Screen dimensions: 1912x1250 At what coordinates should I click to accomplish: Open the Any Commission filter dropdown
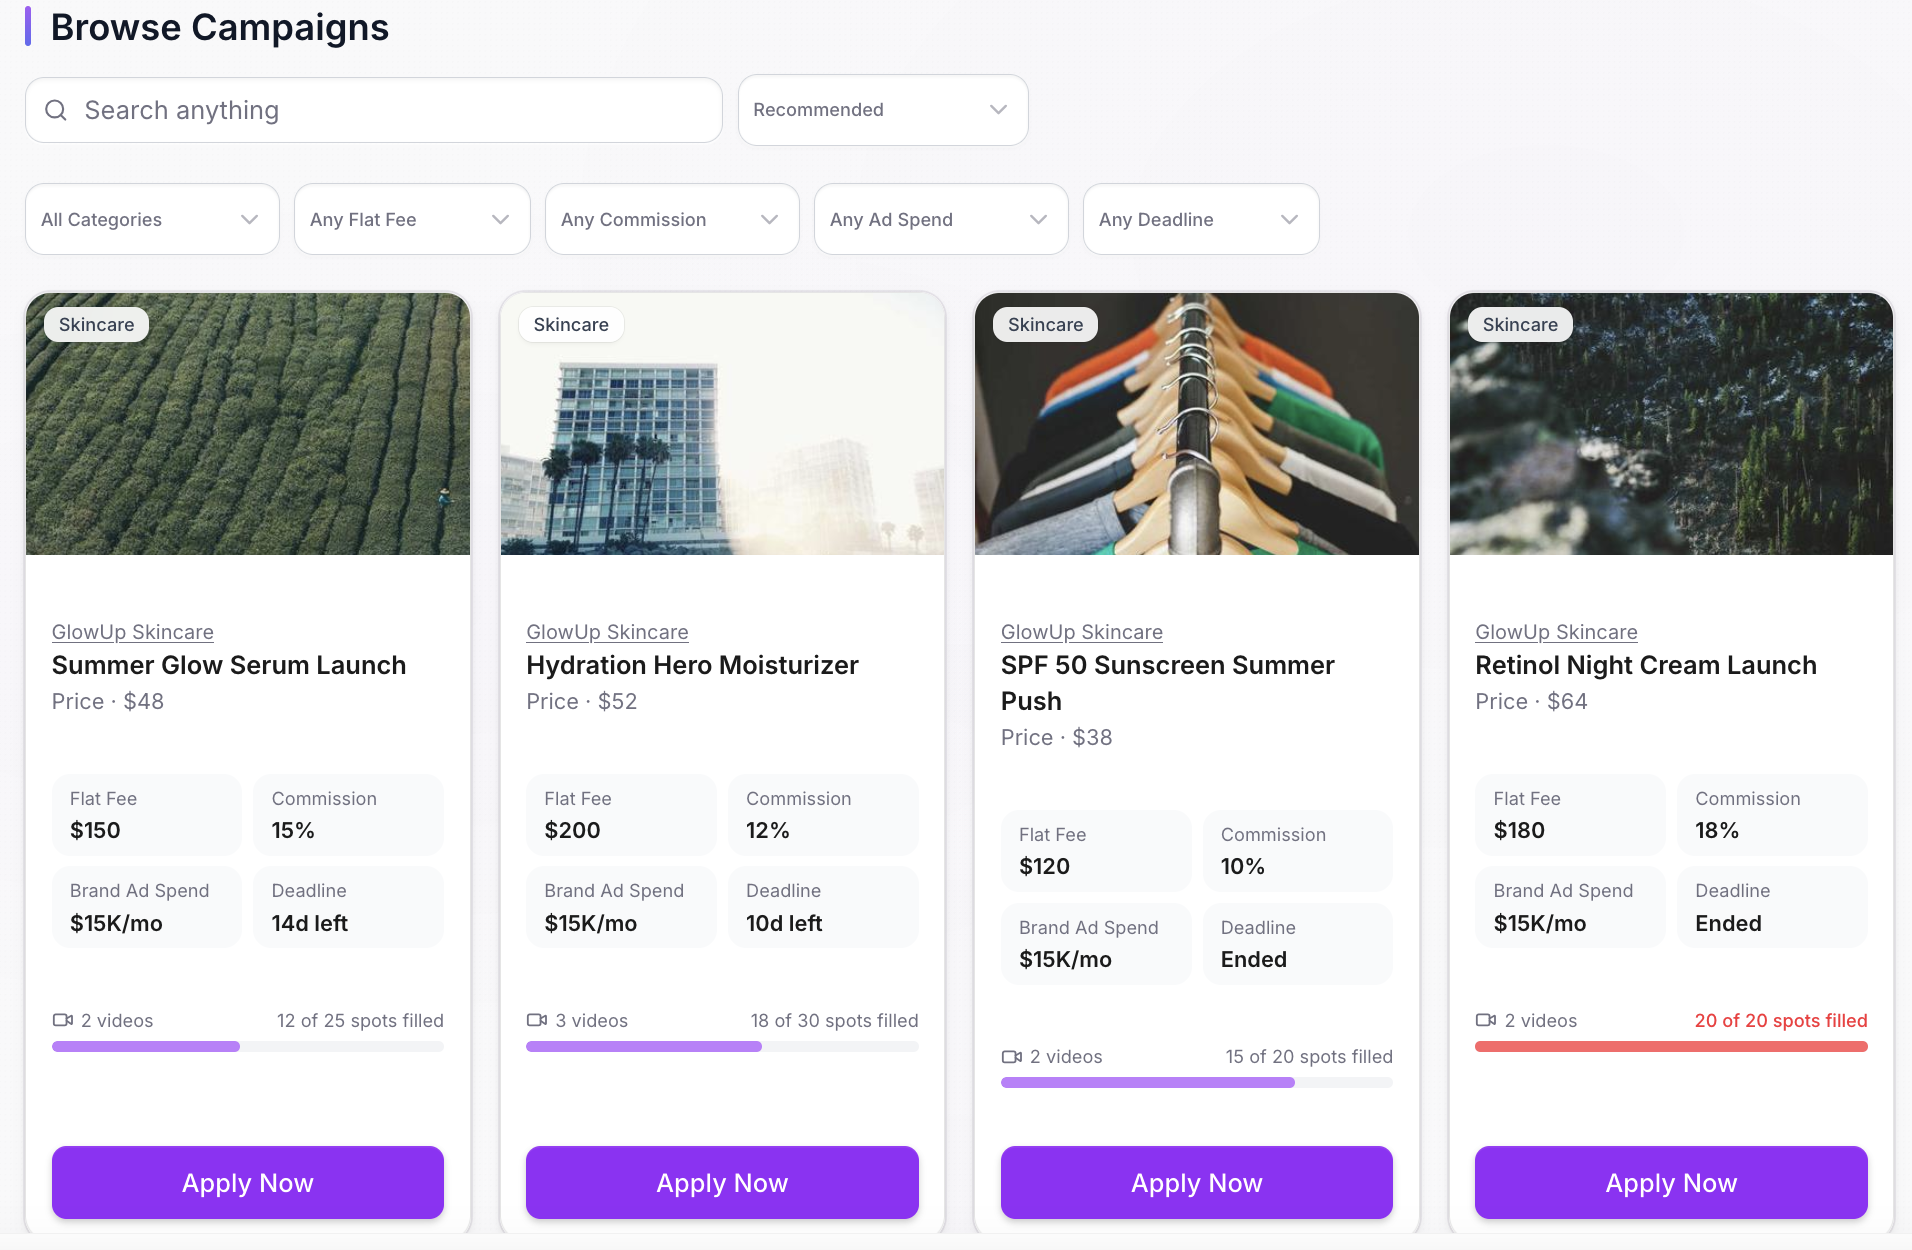point(671,219)
